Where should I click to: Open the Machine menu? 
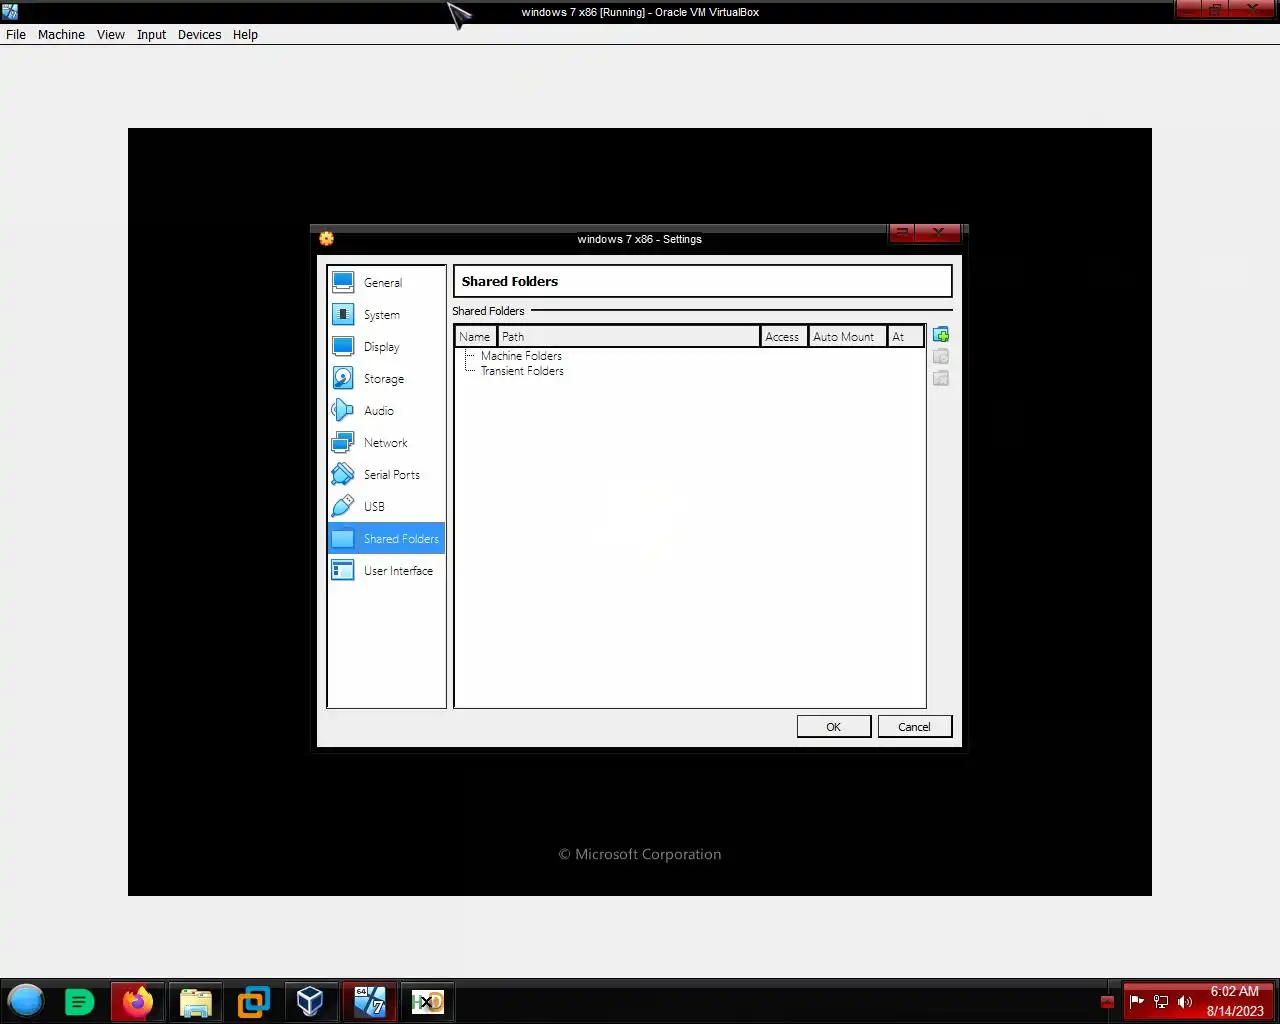61,34
